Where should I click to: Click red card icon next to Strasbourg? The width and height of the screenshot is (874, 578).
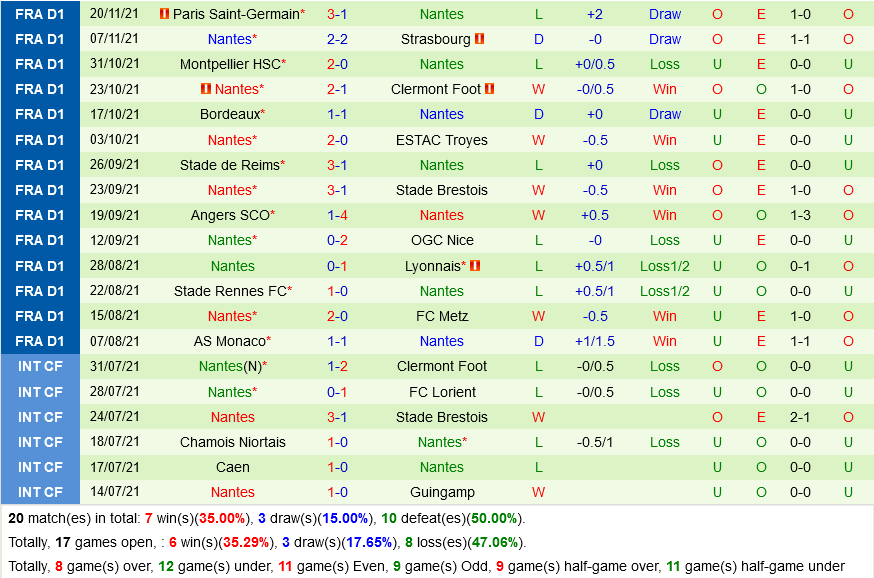pyautogui.click(x=480, y=39)
